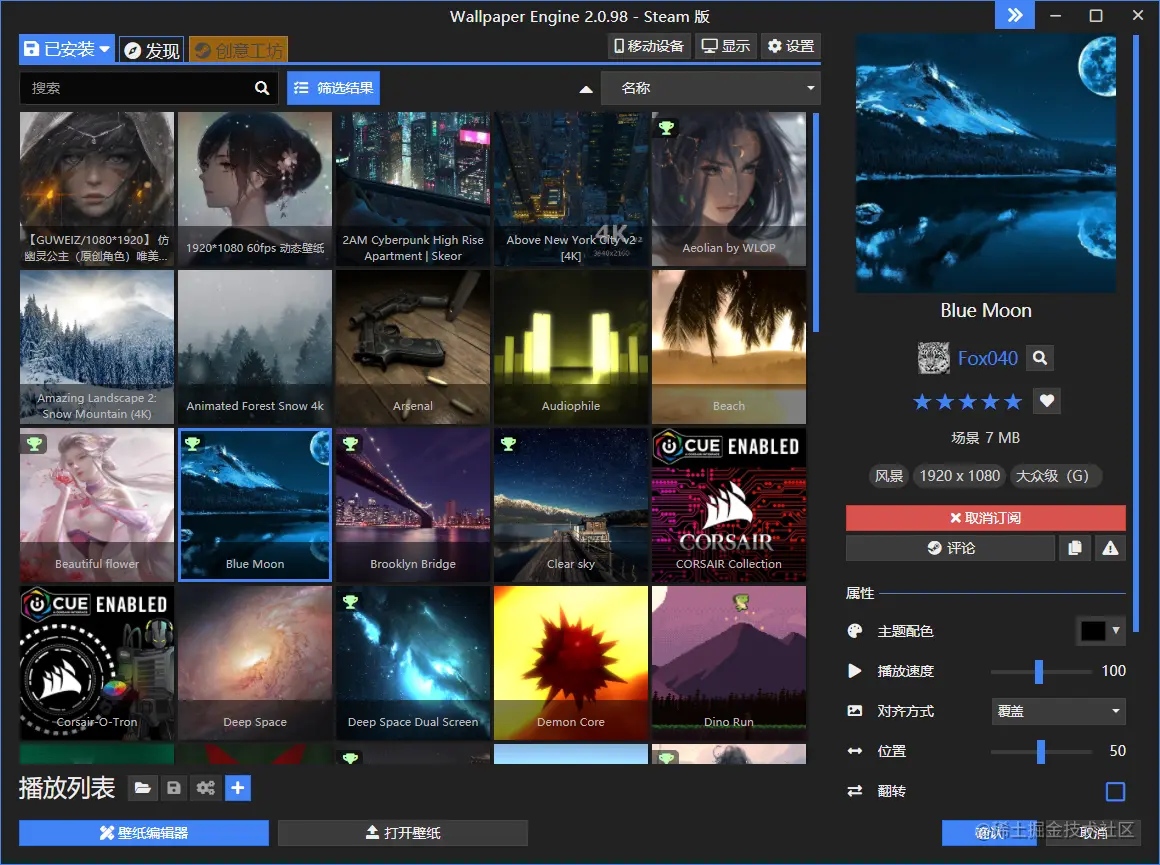Enable the flip (翻转) checkbox
This screenshot has width=1160, height=865.
[1115, 791]
